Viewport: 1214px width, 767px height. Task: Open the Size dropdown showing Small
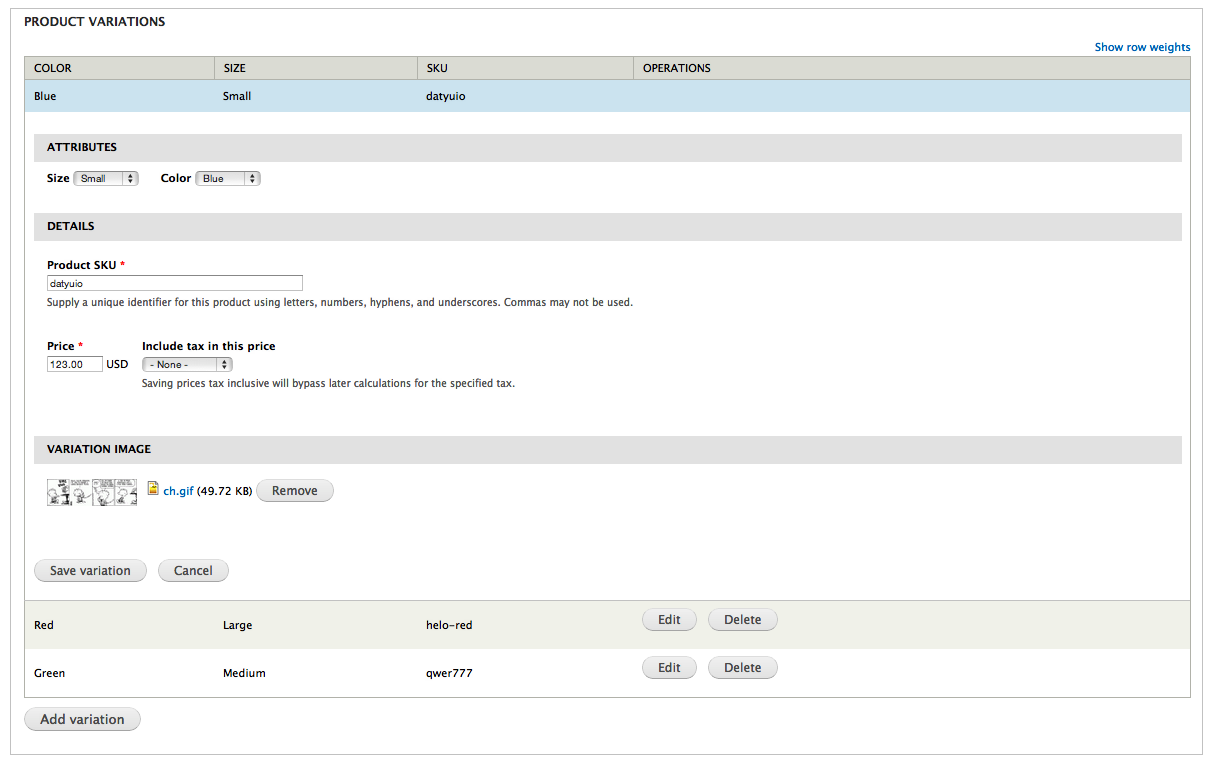(x=106, y=178)
